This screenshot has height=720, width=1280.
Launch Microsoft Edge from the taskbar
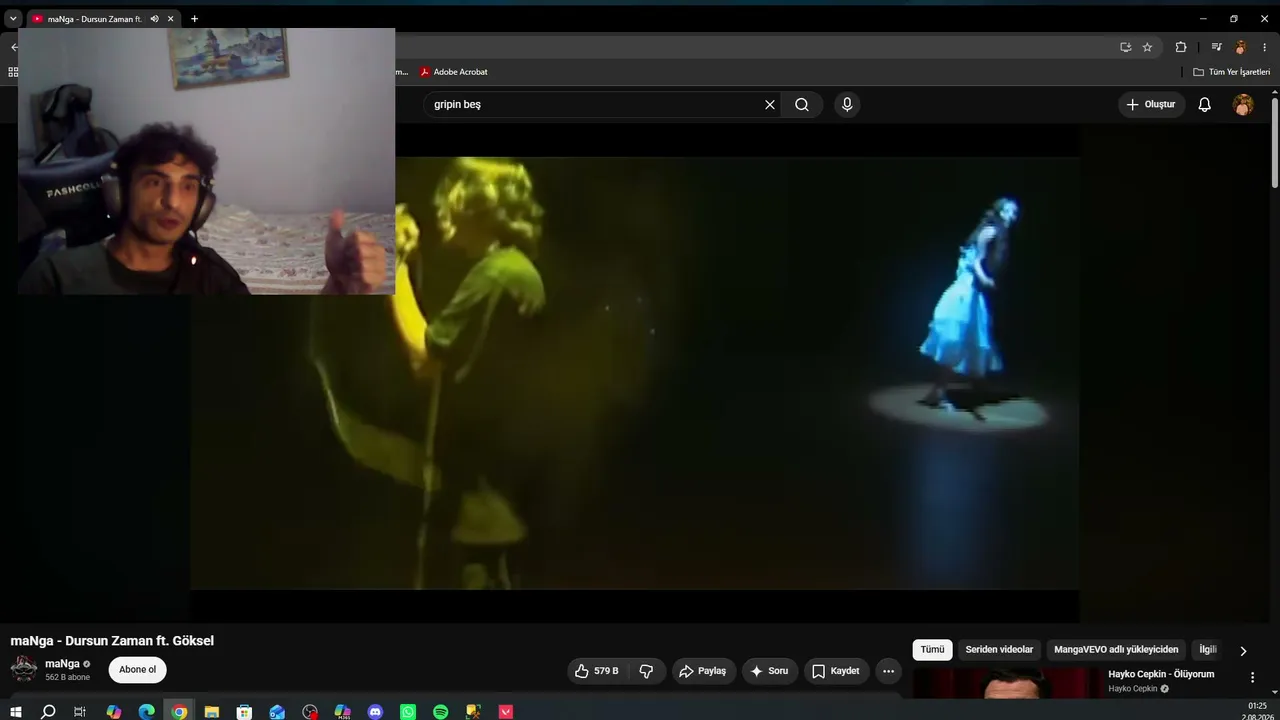147,712
